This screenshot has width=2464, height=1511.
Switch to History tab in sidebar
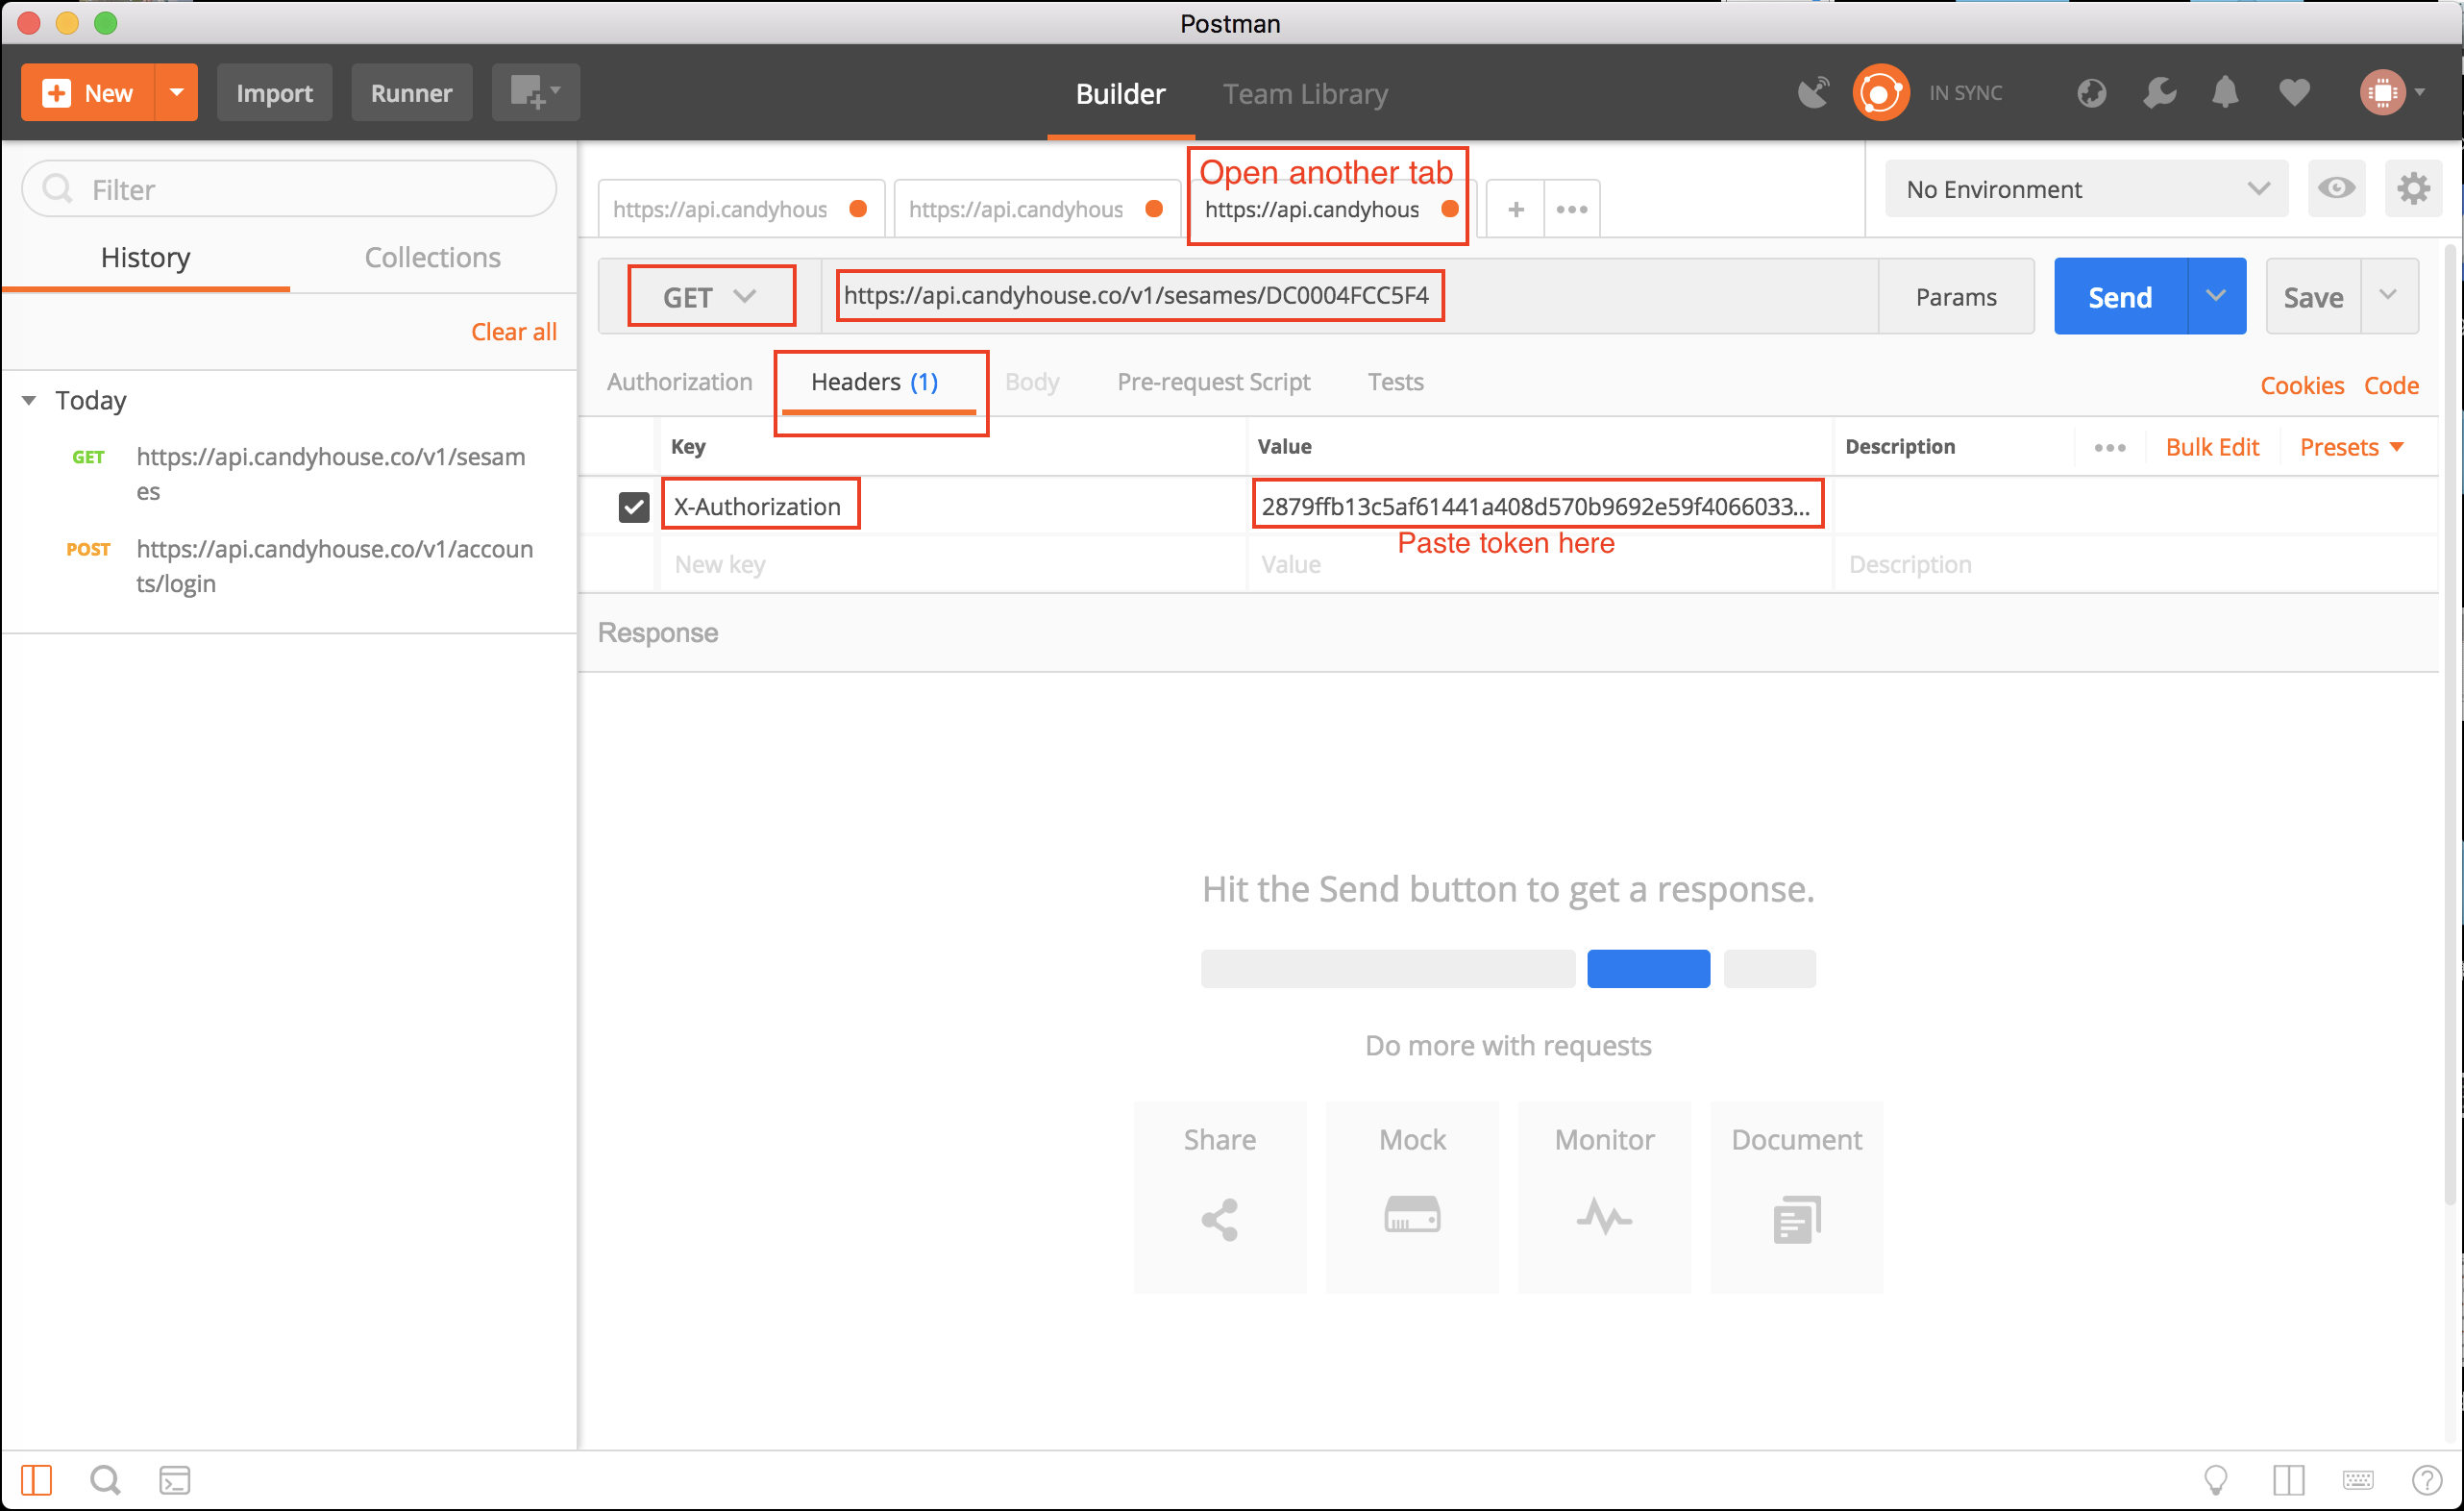pos(145,258)
